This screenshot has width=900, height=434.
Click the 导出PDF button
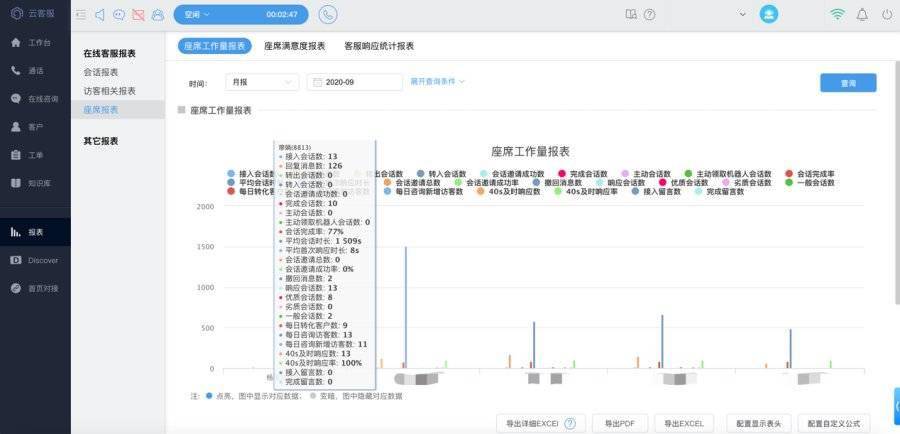tap(620, 424)
